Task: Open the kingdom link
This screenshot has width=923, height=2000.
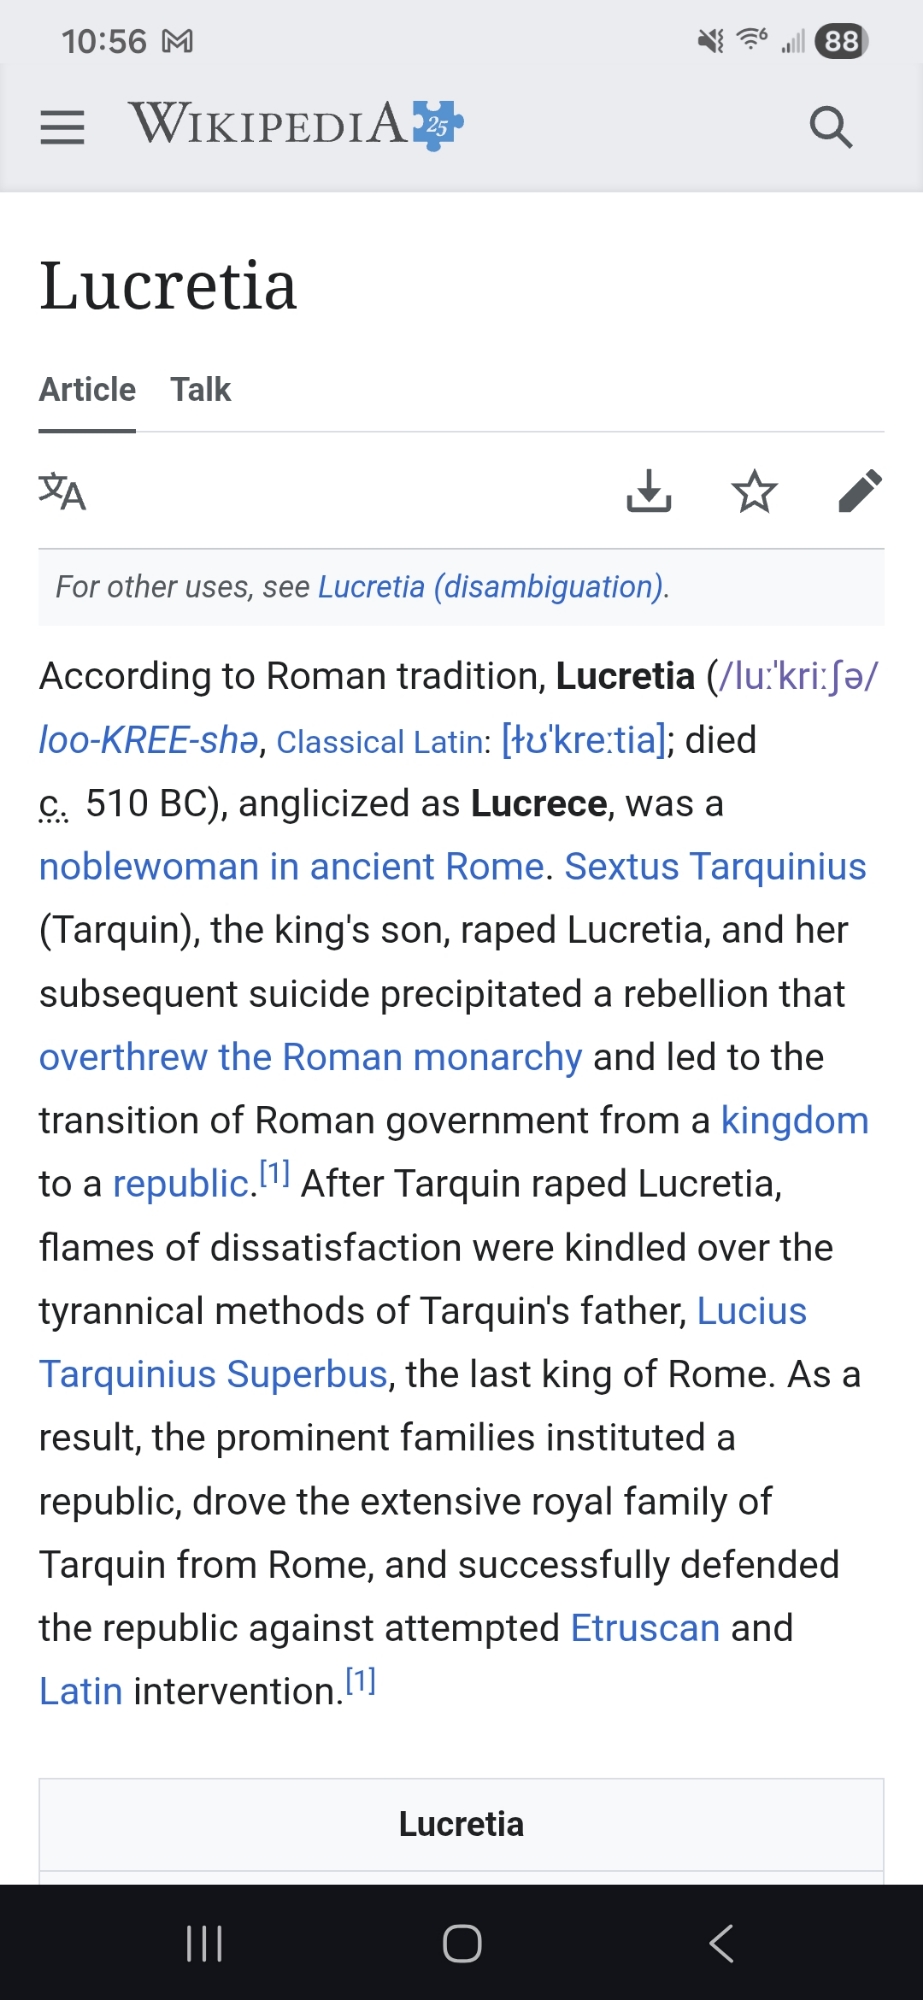Action: [794, 1121]
